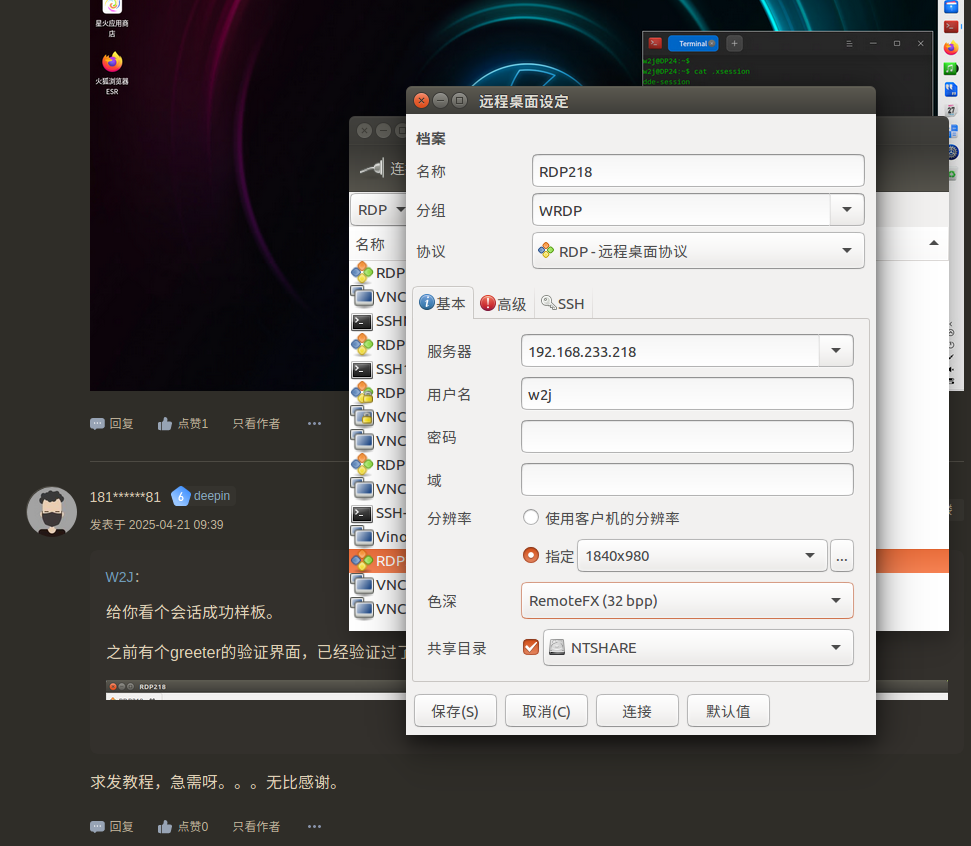Viewport: 971px width, 846px height.
Task: Close the Terminal tab with its x icon
Action: [712, 43]
